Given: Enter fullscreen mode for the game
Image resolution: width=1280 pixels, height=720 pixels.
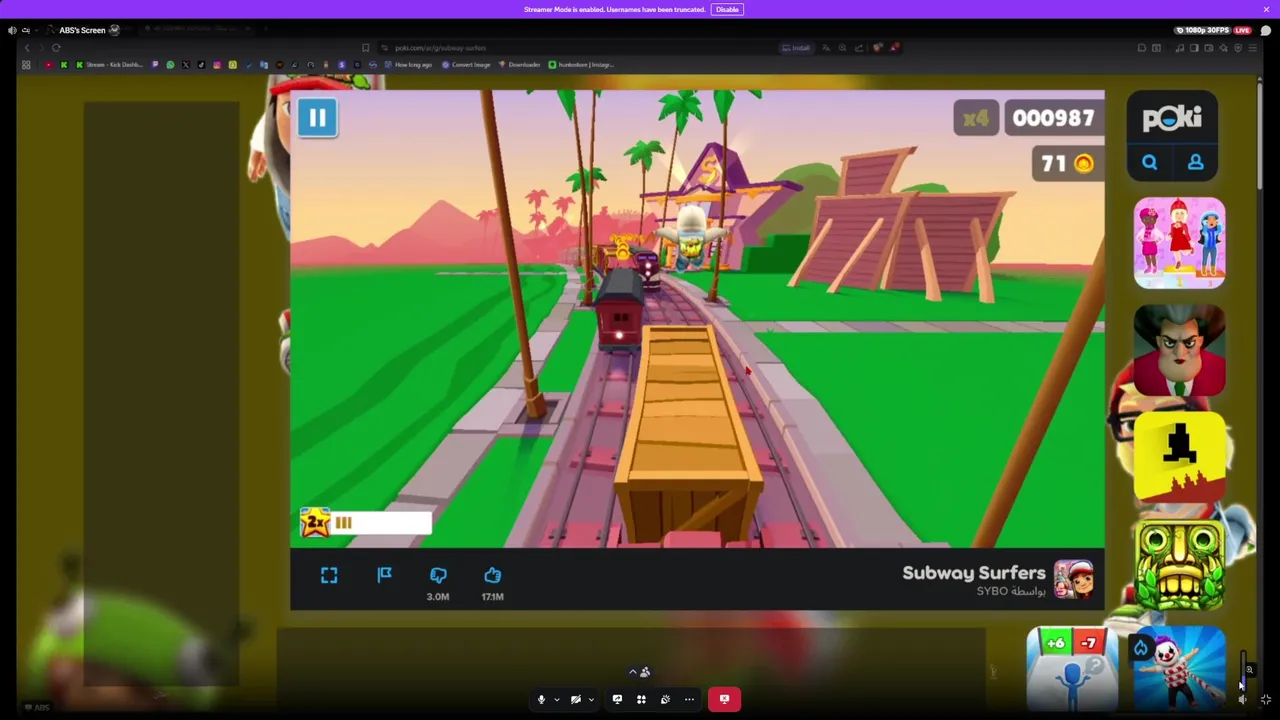Looking at the screenshot, I should [329, 575].
